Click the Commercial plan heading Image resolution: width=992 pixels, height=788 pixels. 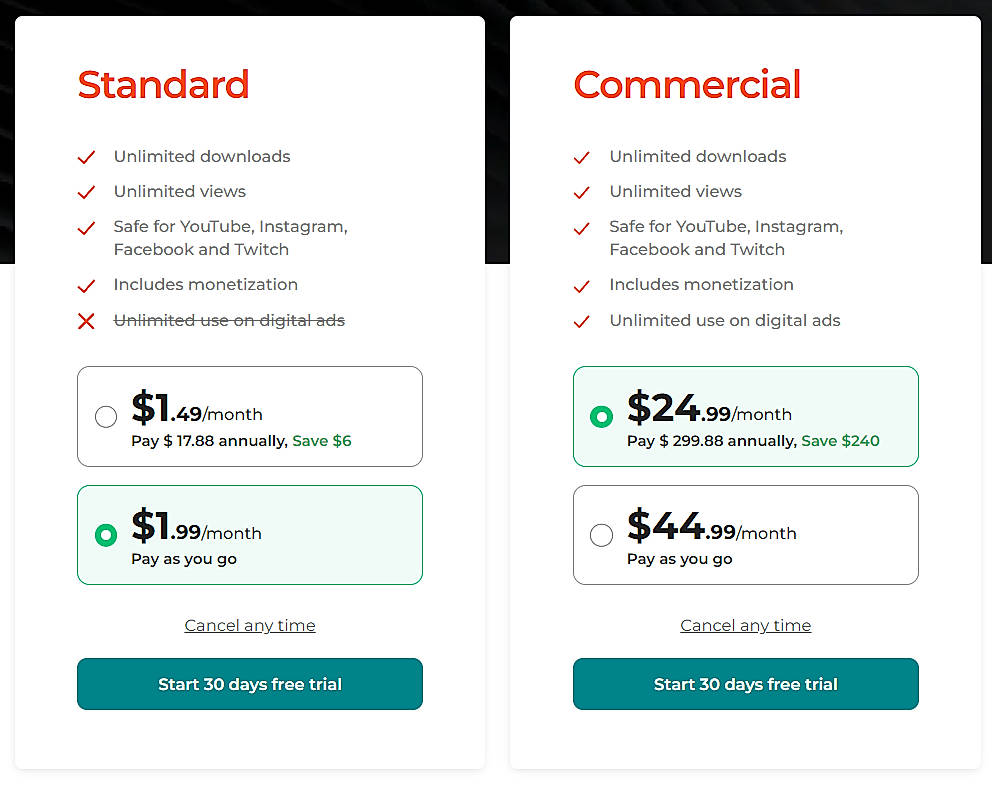[686, 85]
